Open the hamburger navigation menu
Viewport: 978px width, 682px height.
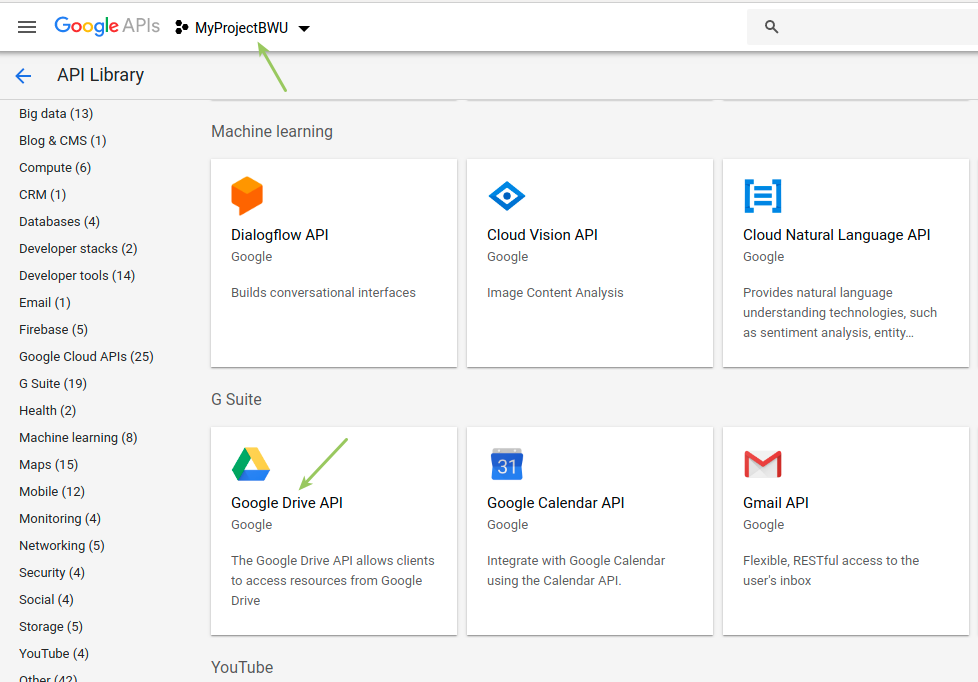[27, 27]
